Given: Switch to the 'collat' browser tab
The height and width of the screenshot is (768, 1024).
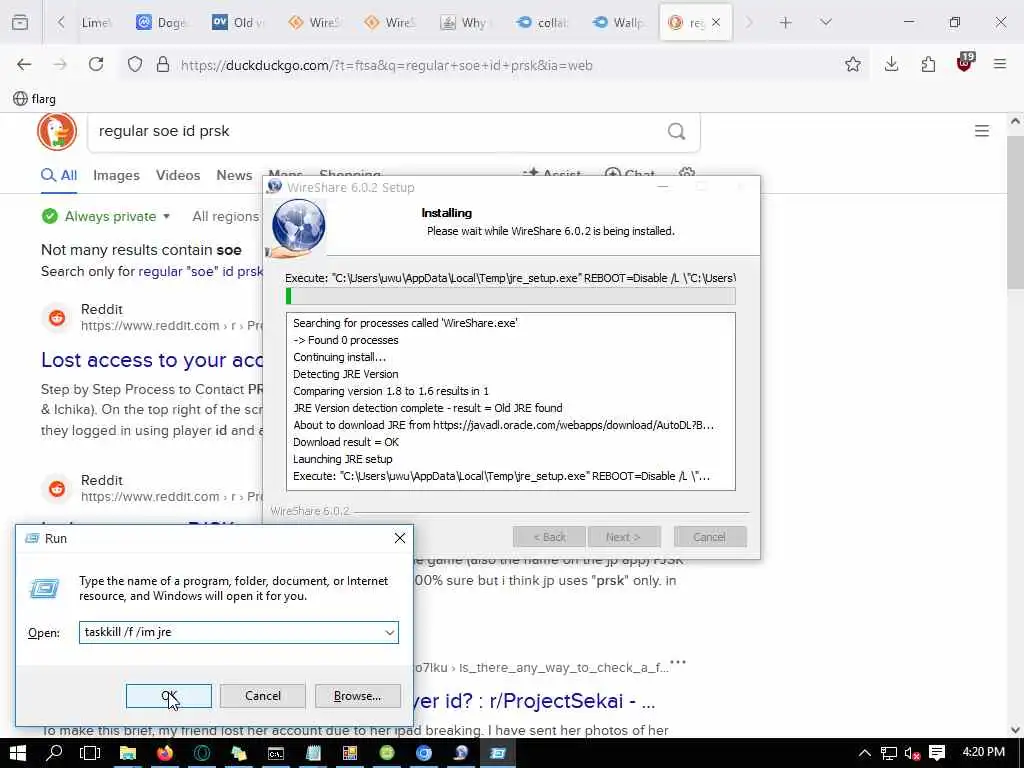Looking at the screenshot, I should [542, 22].
